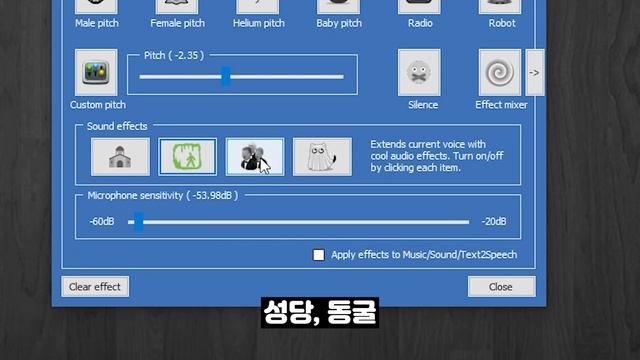Image resolution: width=640 pixels, height=360 pixels.
Task: Show more effects with the arrow button
Action: click(x=535, y=73)
